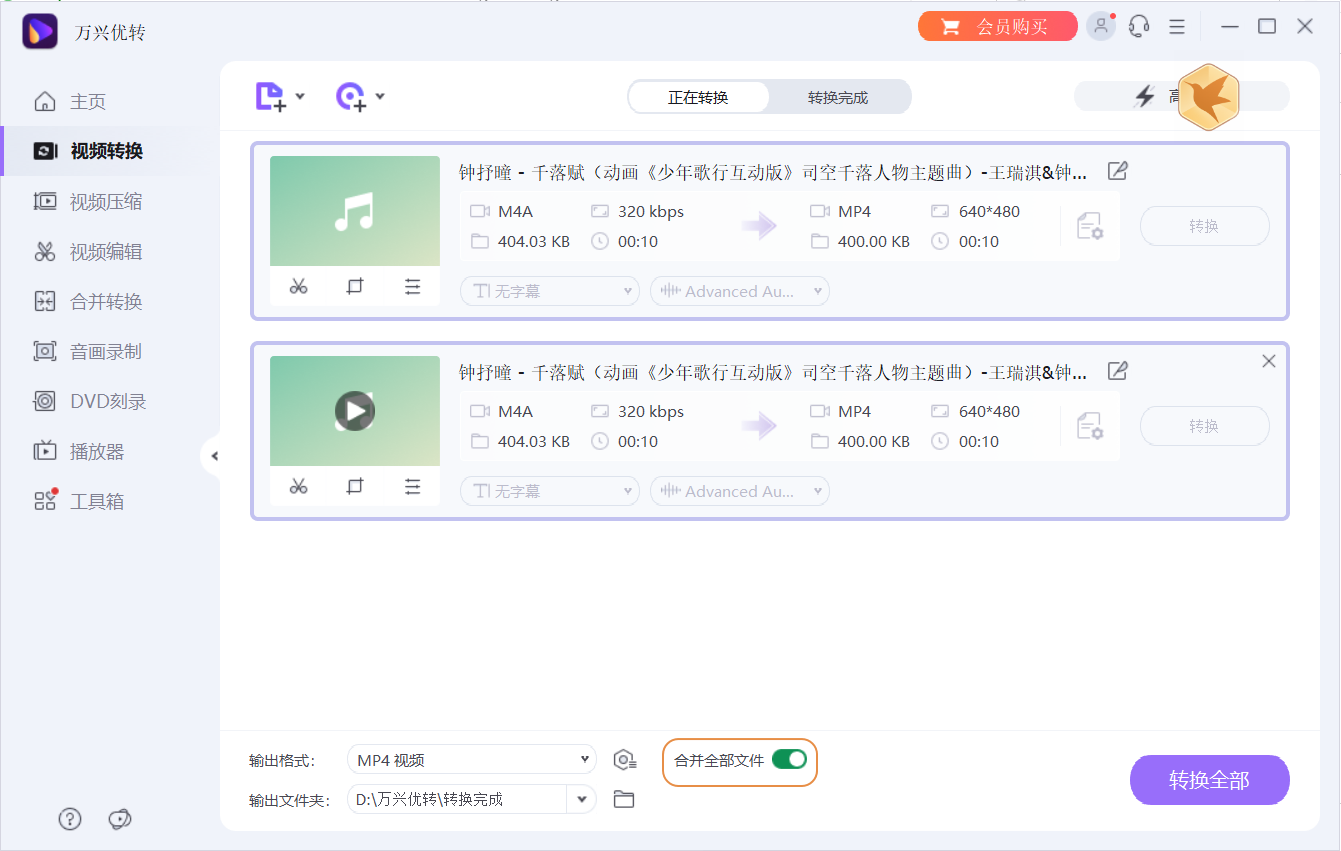Screen dimensions: 1341x851
Task: Crop the second video file
Action: click(355, 486)
